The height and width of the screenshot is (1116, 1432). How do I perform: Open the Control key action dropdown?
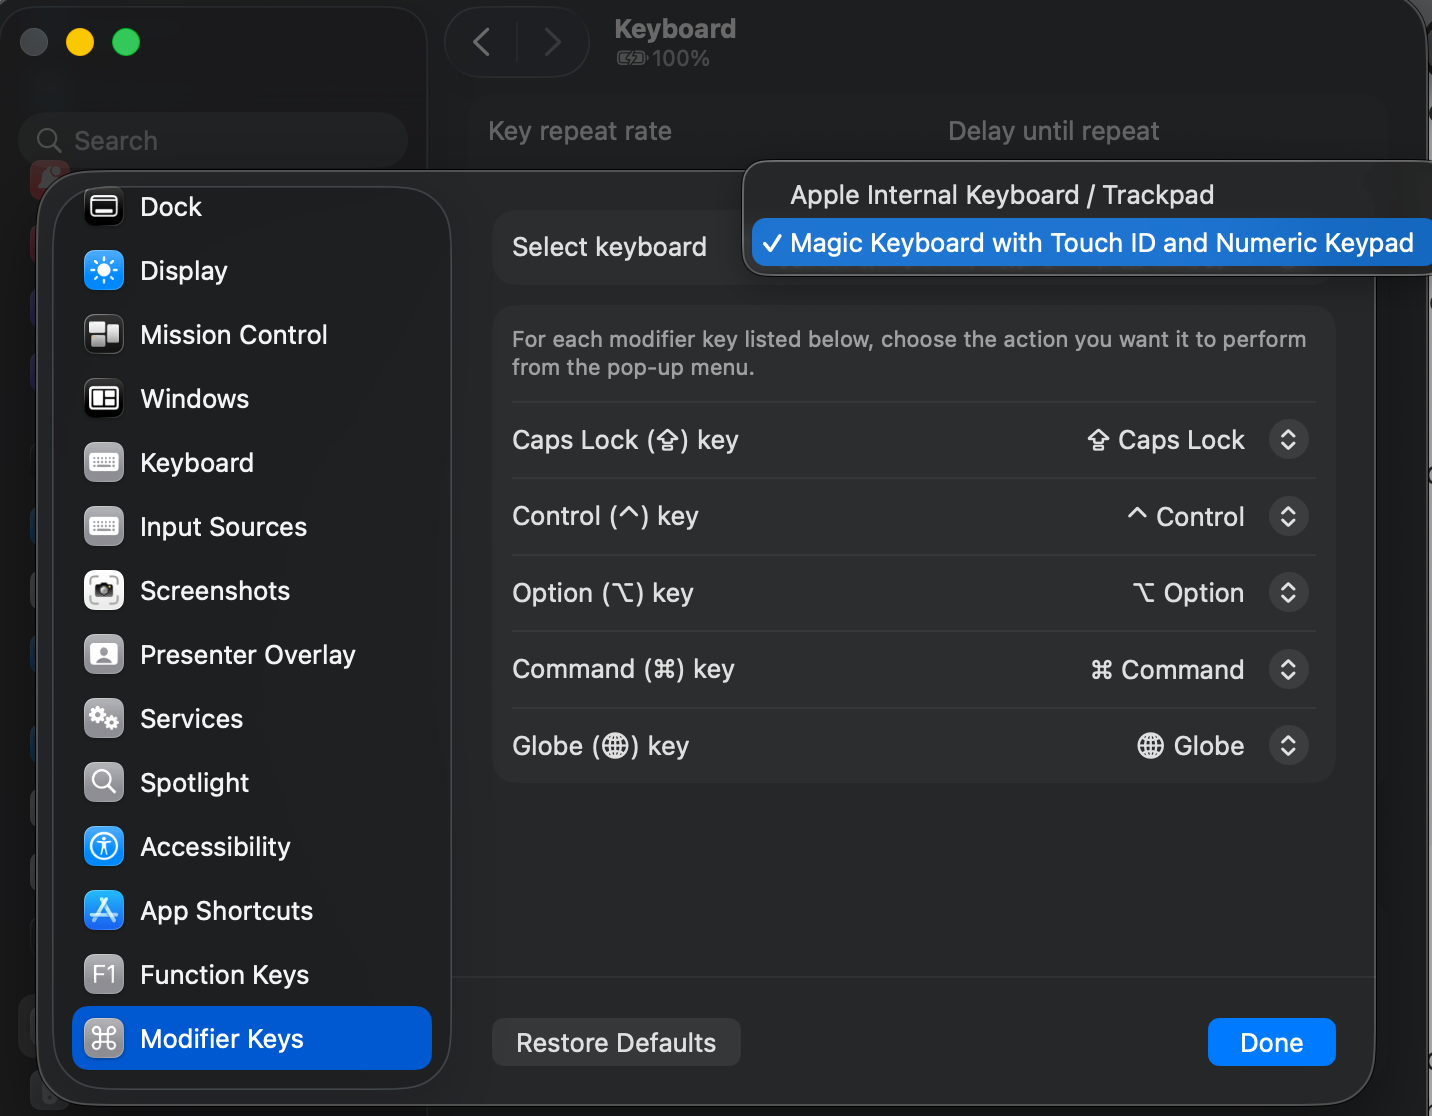(x=1288, y=517)
